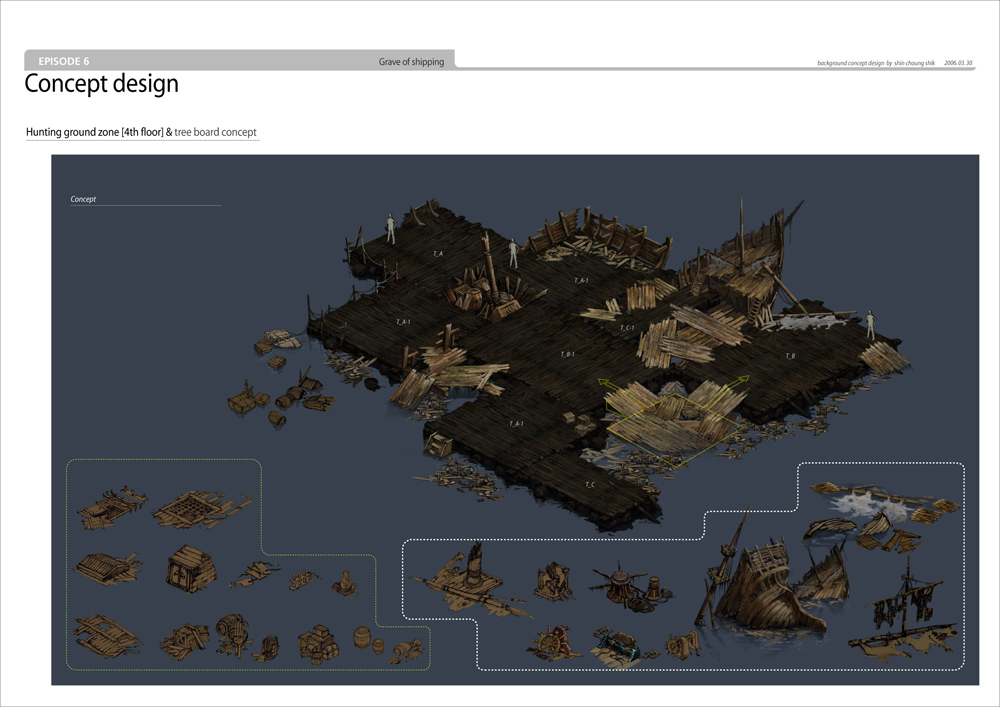Click the EPISODE 6 header tab
Screen dimensions: 1000x707
pyautogui.click(x=64, y=61)
